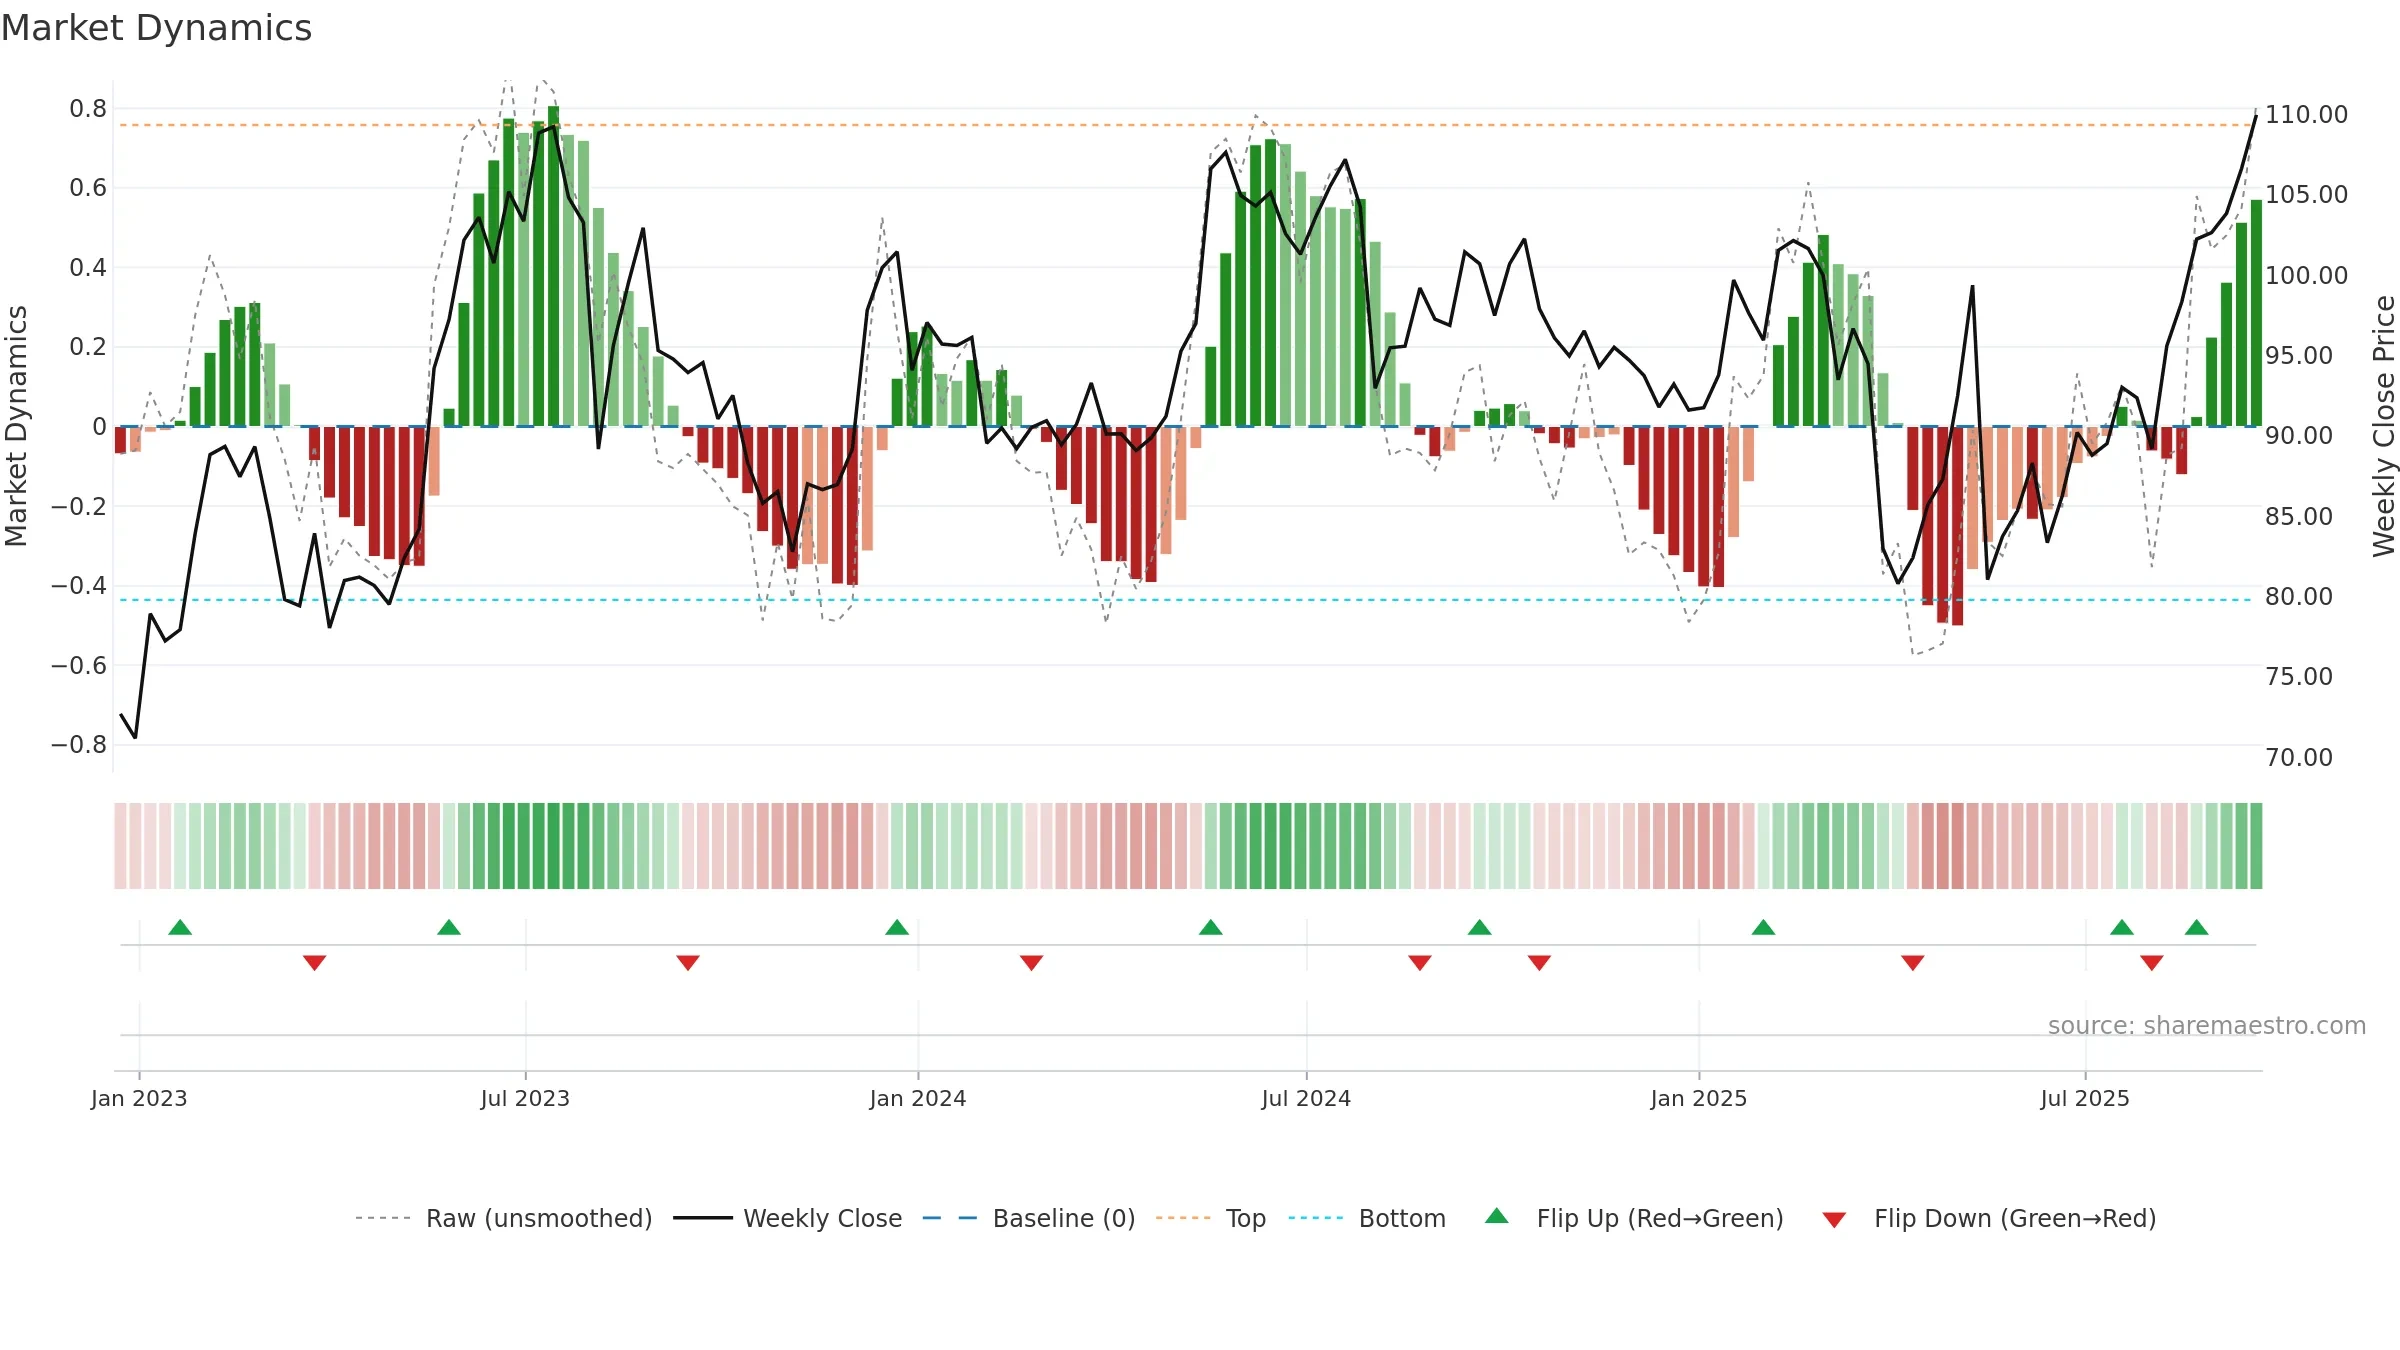The height and width of the screenshot is (1350, 2400).
Task: Click the Jul 2025 x-axis label
Action: pyautogui.click(x=2085, y=1098)
